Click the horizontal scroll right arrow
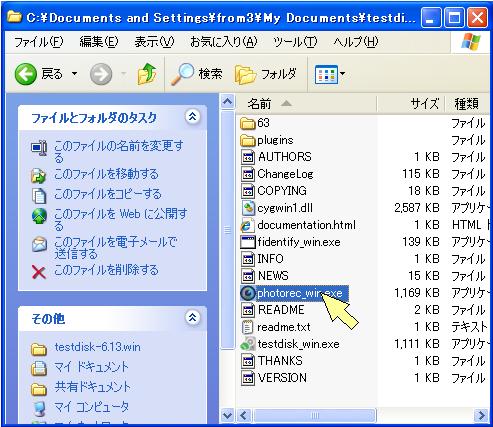 click(481, 415)
